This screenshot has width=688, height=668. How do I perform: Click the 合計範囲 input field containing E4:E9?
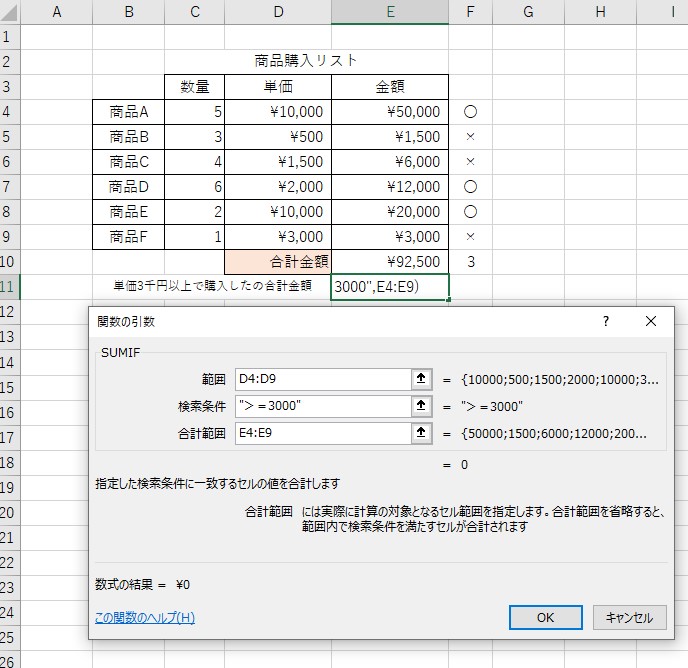(322, 433)
